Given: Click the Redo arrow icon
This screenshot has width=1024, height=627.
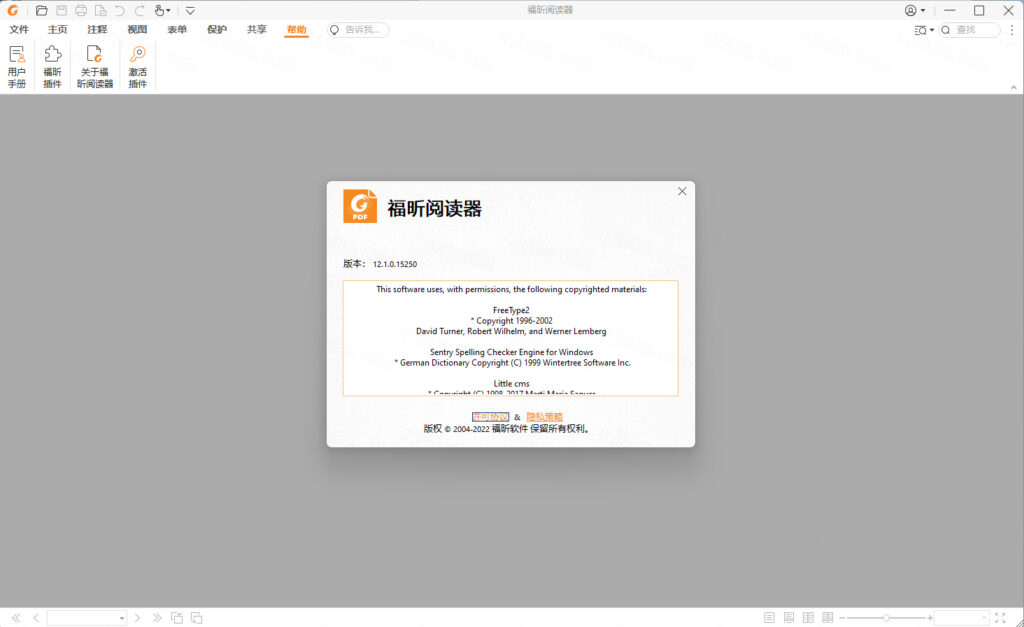Looking at the screenshot, I should [x=140, y=10].
